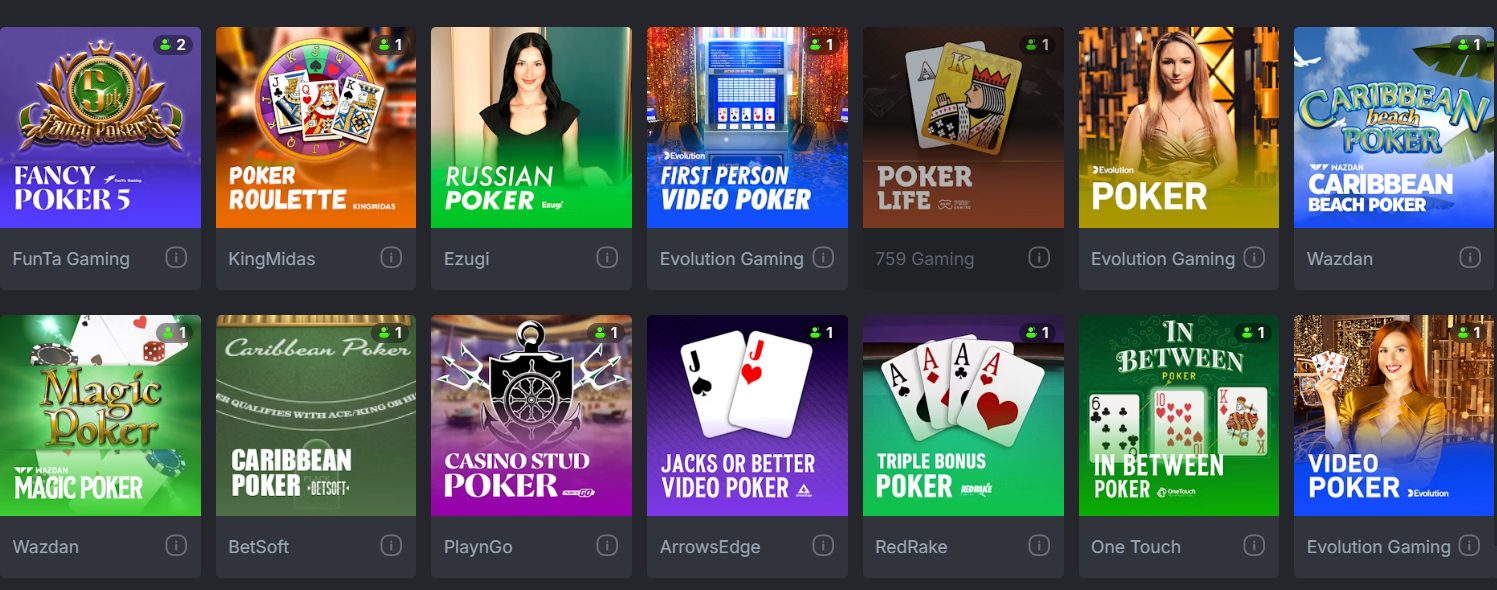Show info for 759 Gaming provider
The height and width of the screenshot is (590, 1497).
pyautogui.click(x=1039, y=258)
